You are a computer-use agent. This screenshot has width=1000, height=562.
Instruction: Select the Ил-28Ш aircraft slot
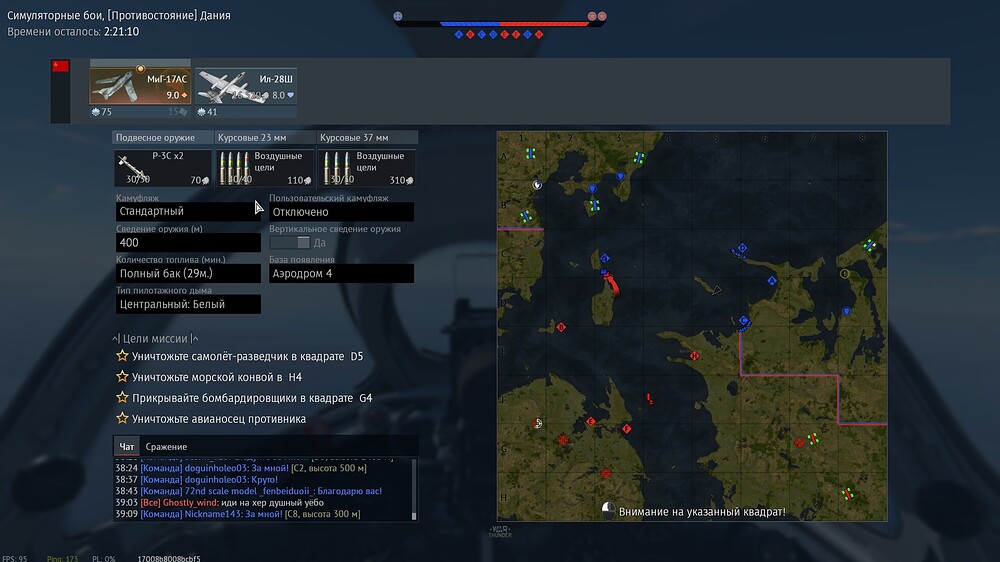(246, 86)
